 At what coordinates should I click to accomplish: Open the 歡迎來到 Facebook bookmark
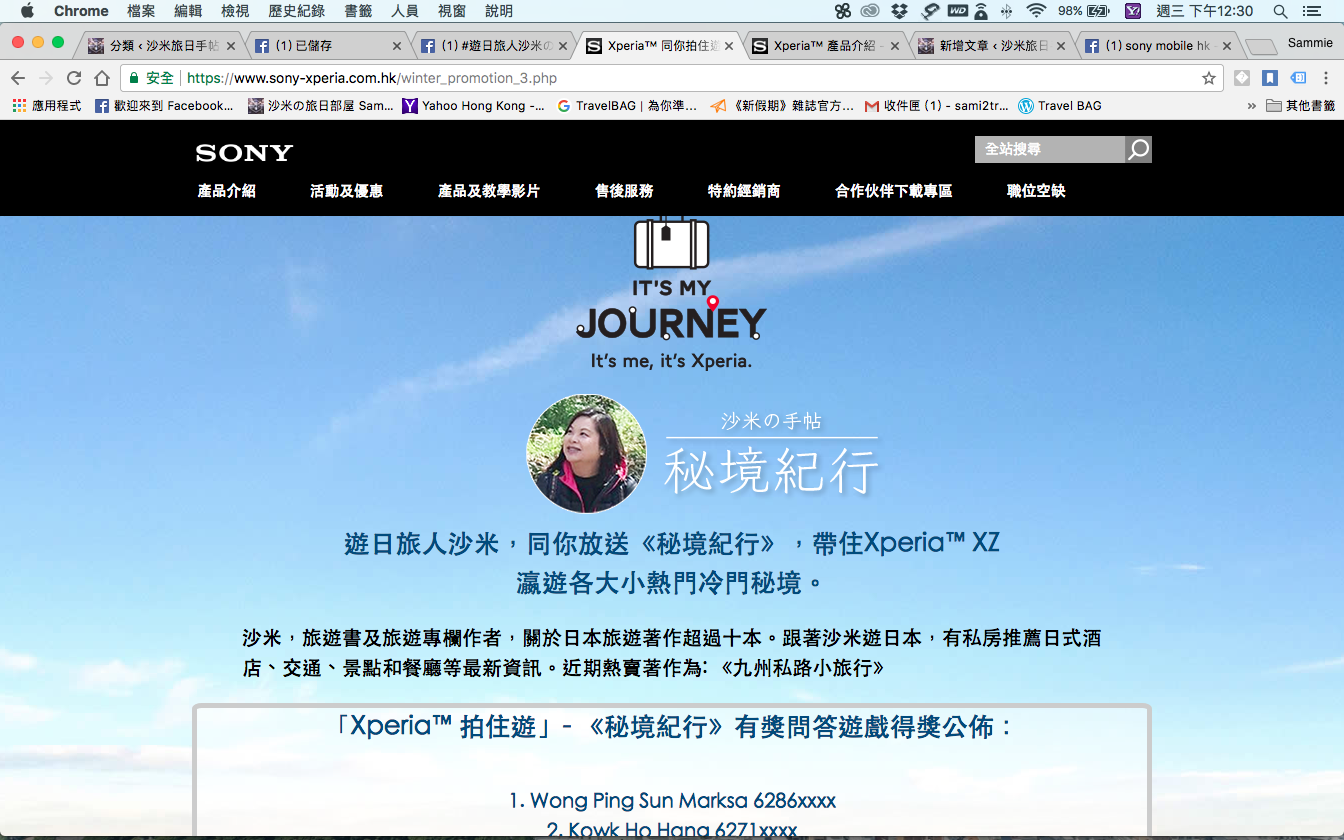[x=164, y=105]
